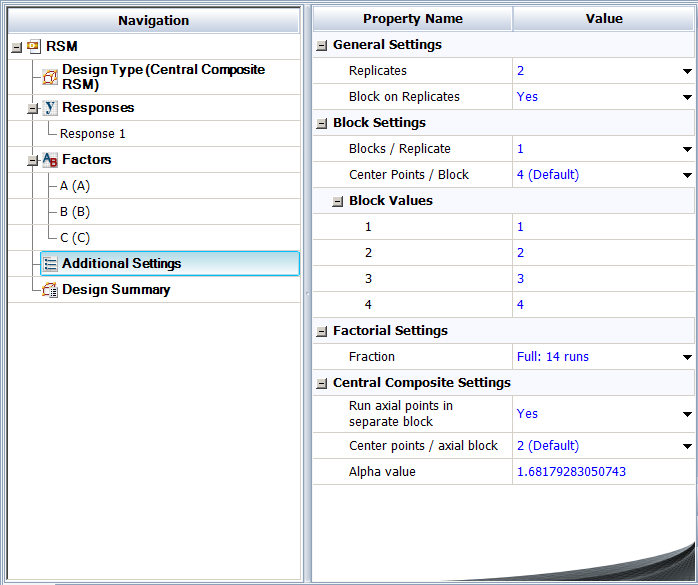Click the Value column header
Image resolution: width=698 pixels, height=585 pixels.
click(x=604, y=19)
